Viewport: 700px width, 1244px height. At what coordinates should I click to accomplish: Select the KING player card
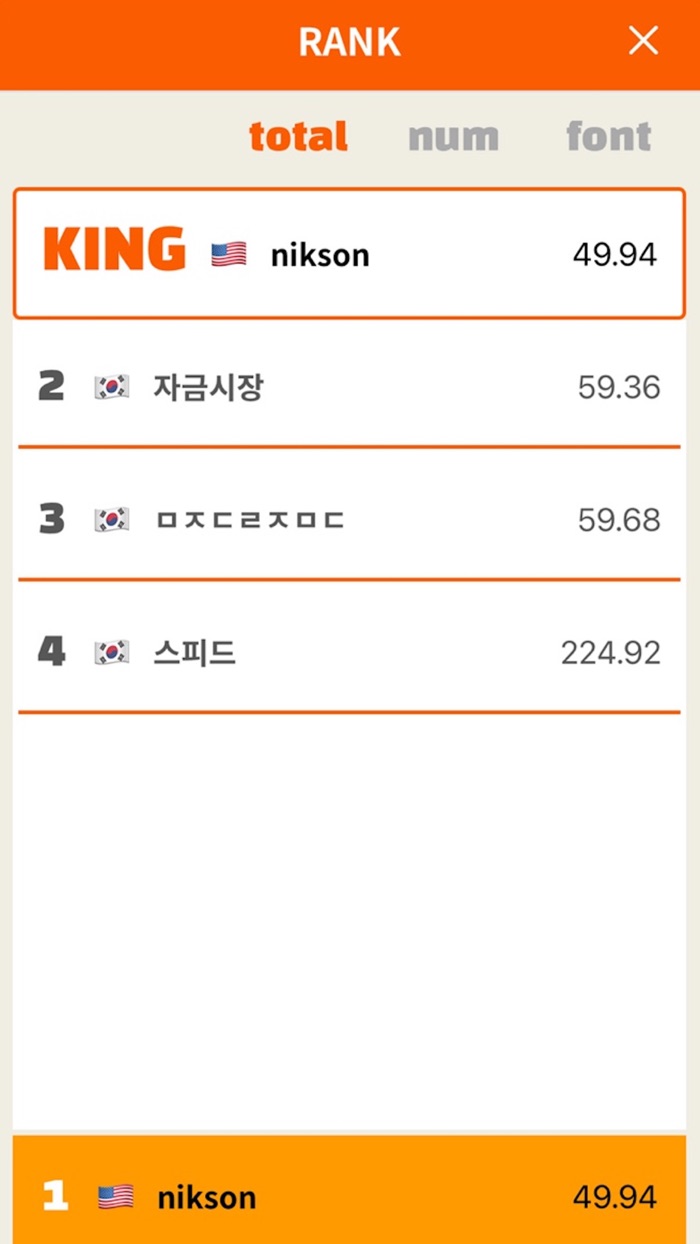350,250
